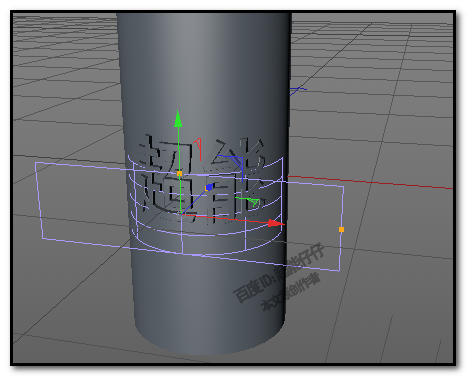Select the embossed text on the cylinder
Screen dimensions: 467x377
coord(202,178)
